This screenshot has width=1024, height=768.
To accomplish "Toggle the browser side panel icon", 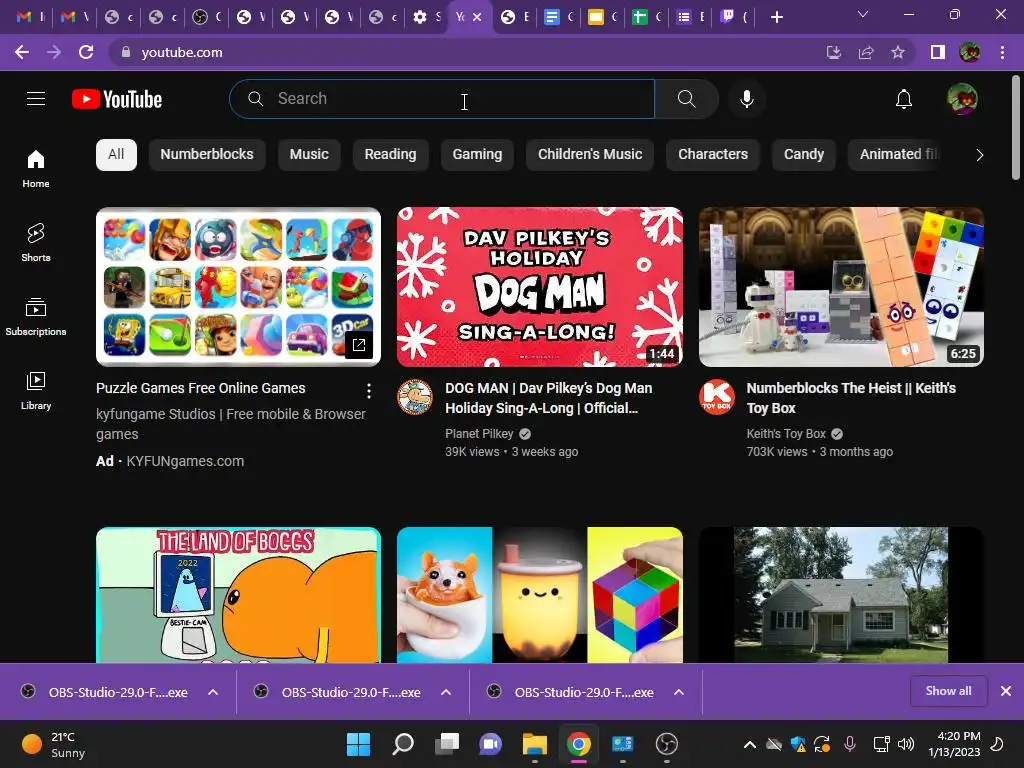I will [x=938, y=52].
